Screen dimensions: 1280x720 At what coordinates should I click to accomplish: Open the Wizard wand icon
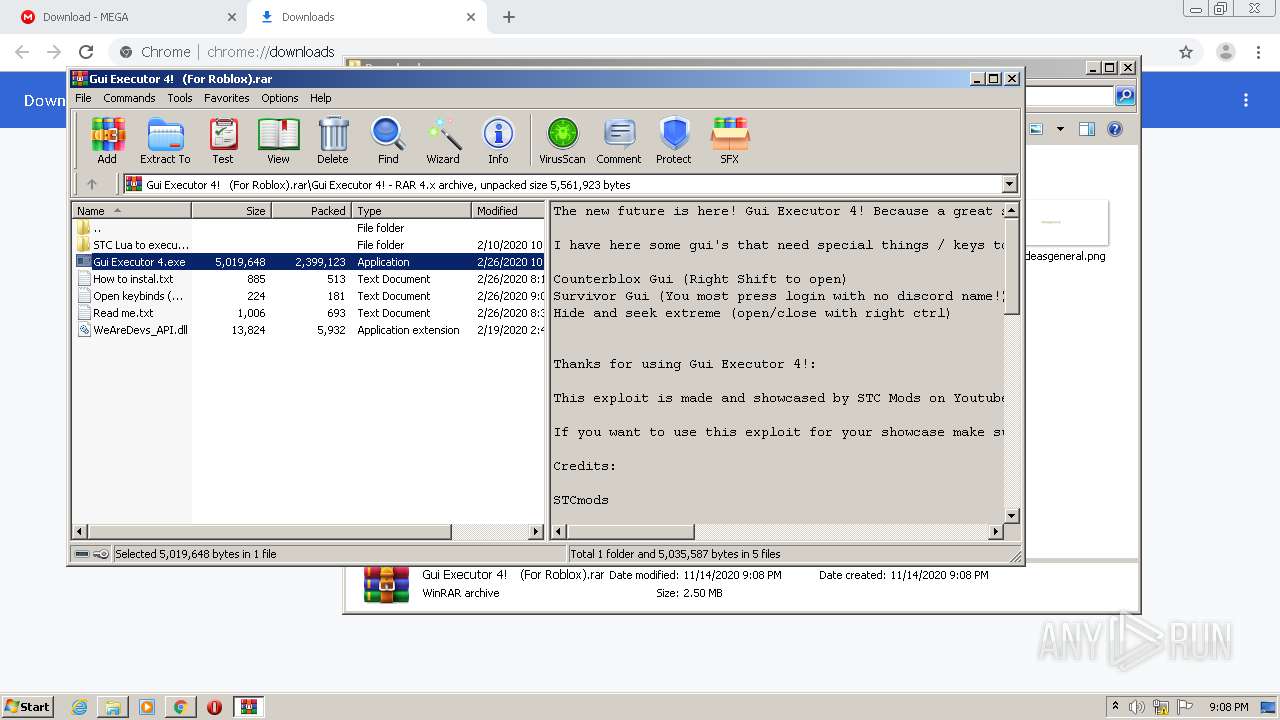click(x=443, y=140)
